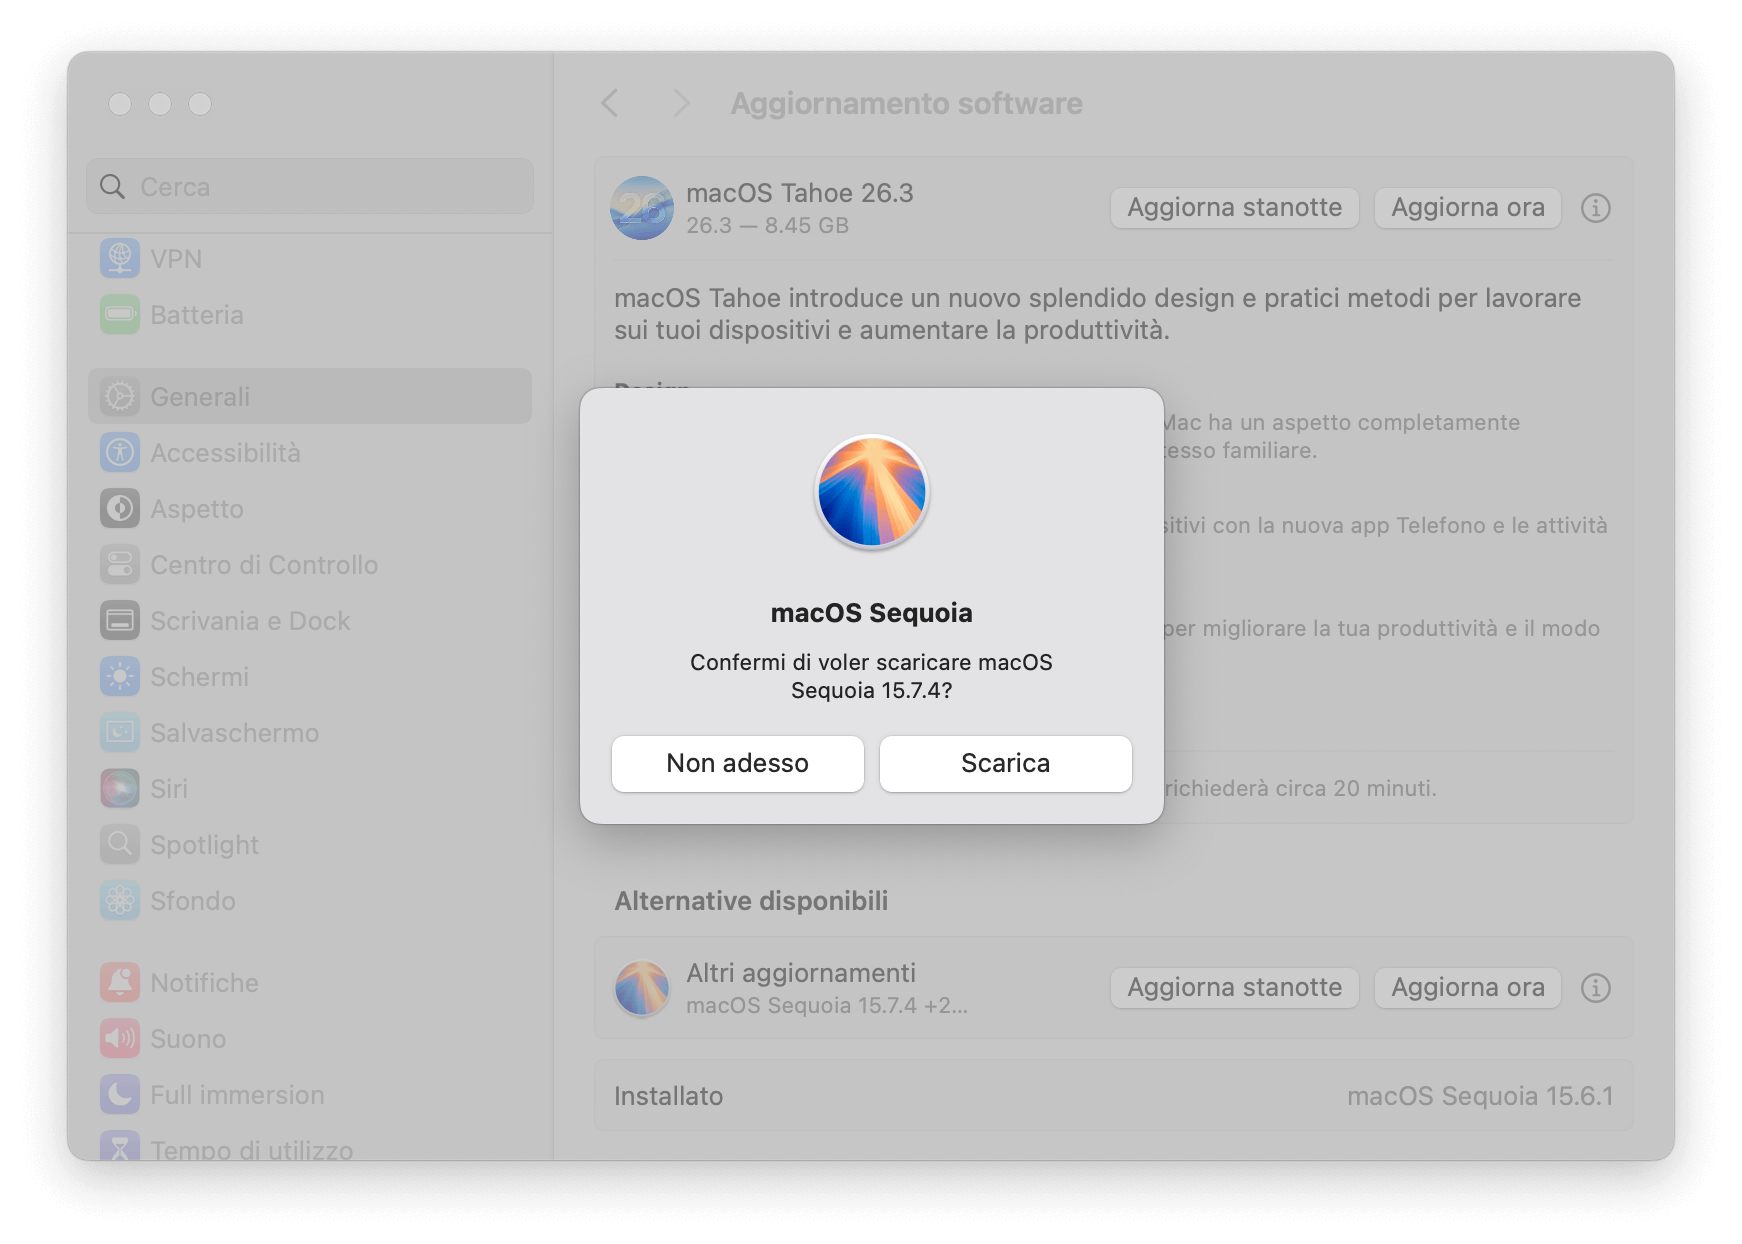Click the VPN globe icon in the sidebar
Image resolution: width=1742 pixels, height=1244 pixels.
point(120,258)
